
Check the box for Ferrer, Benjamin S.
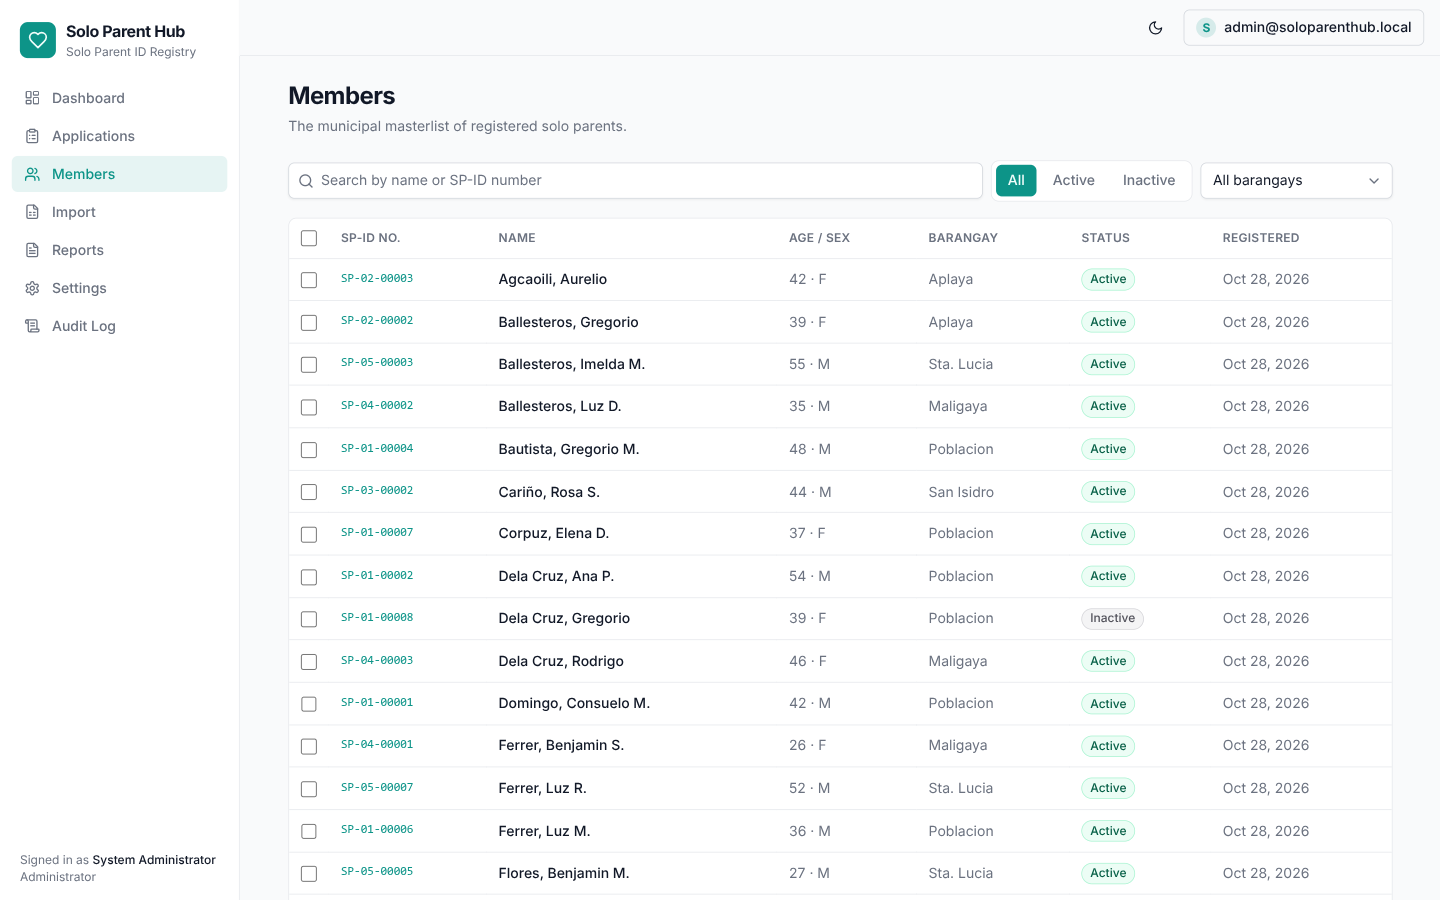coord(309,746)
